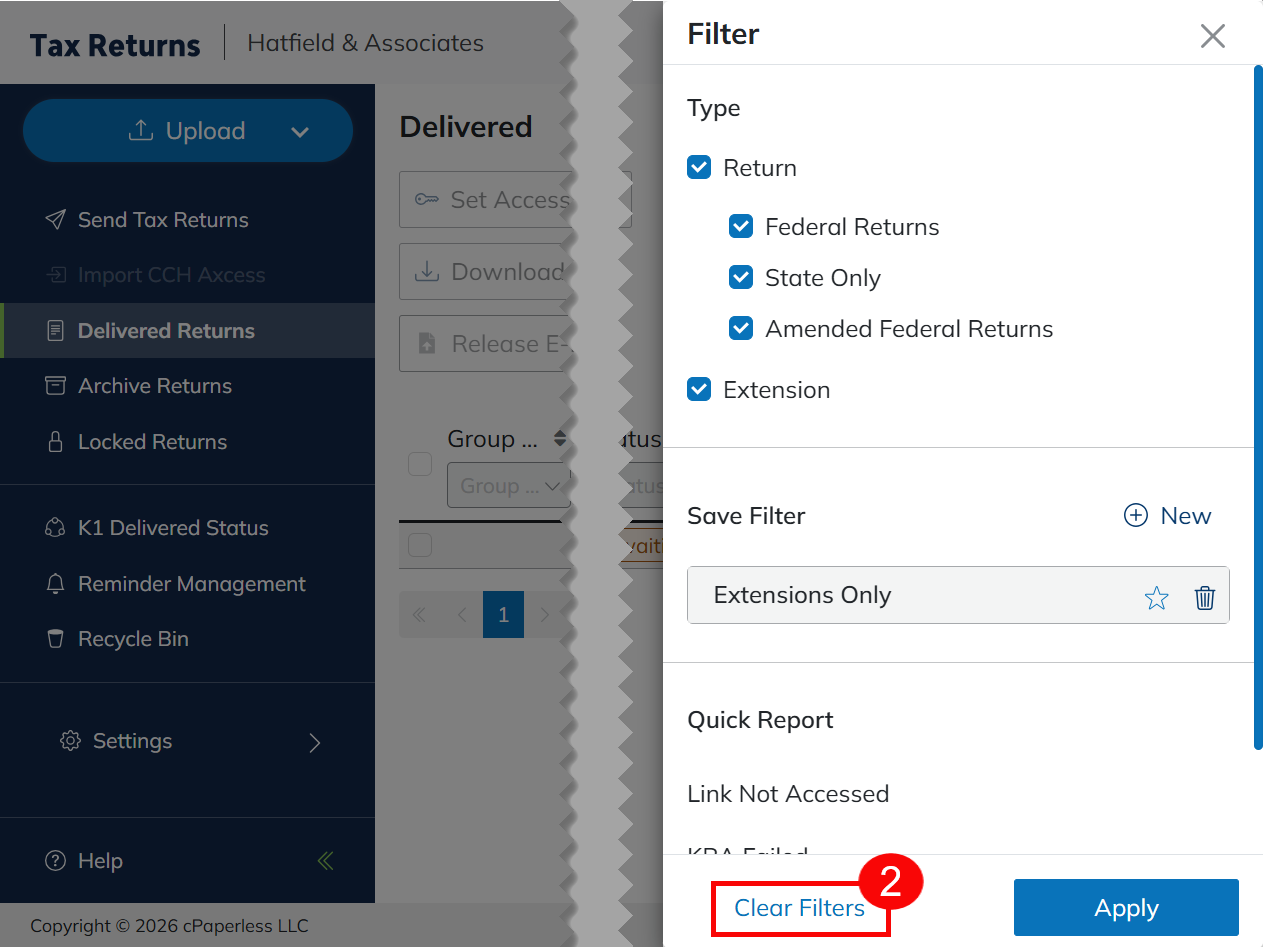Viewport: 1263px width, 947px height.
Task: Click the Clear Filters link
Action: [799, 908]
